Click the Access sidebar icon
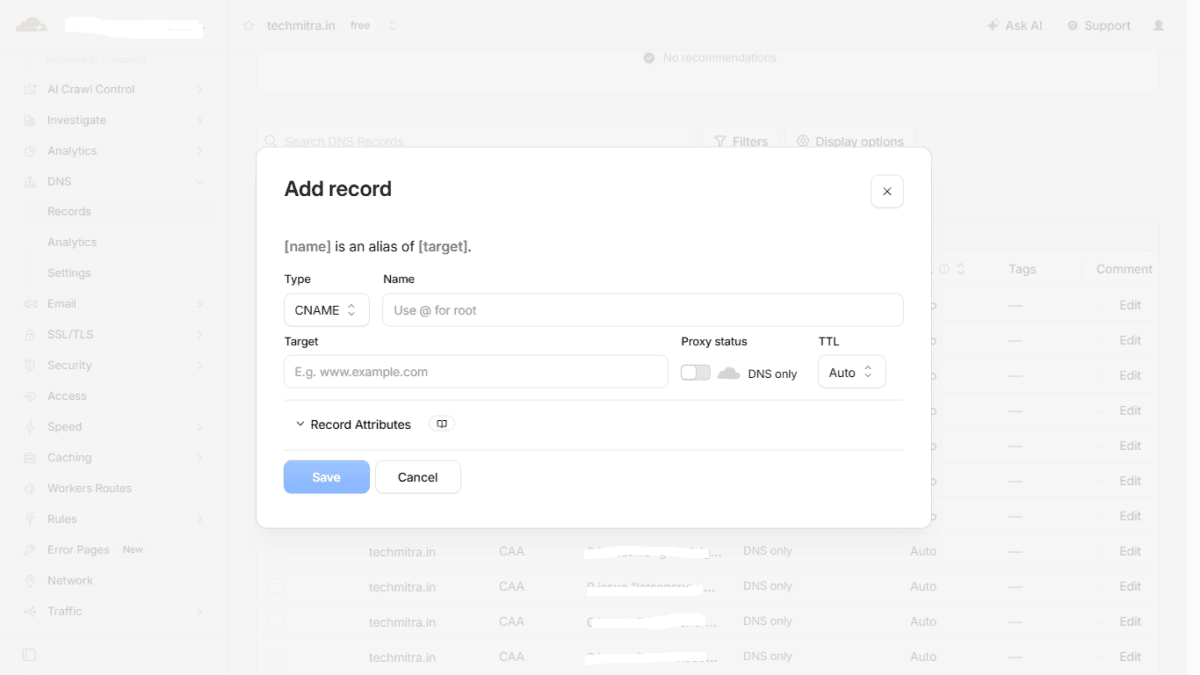The image size is (1200, 675). pos(29,397)
